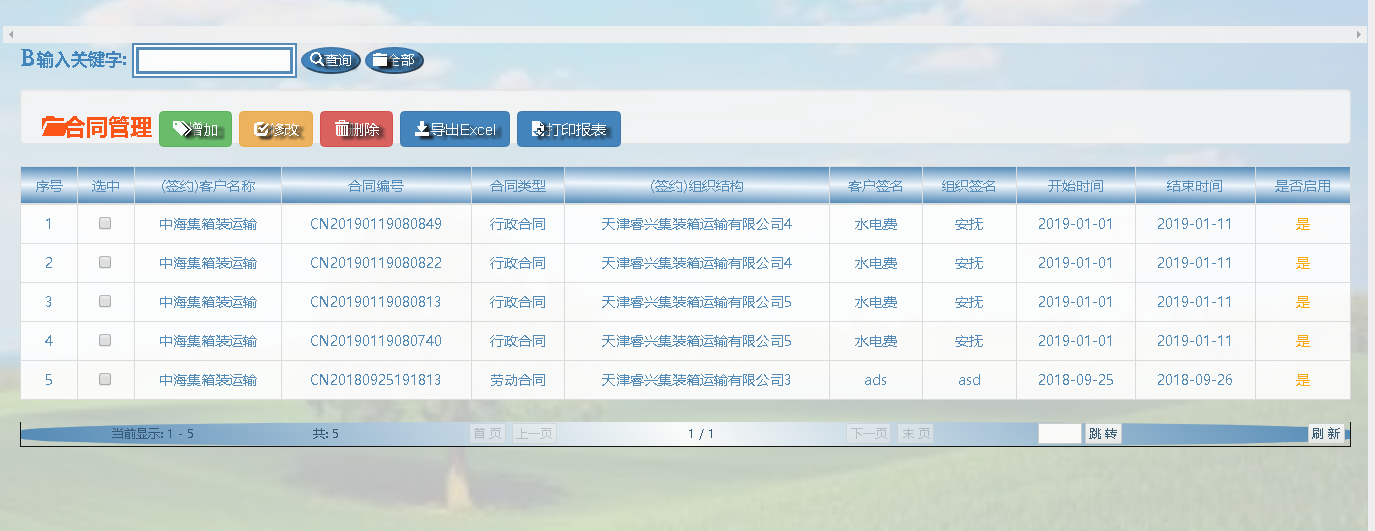Click the 开始时间 column header

click(1076, 186)
